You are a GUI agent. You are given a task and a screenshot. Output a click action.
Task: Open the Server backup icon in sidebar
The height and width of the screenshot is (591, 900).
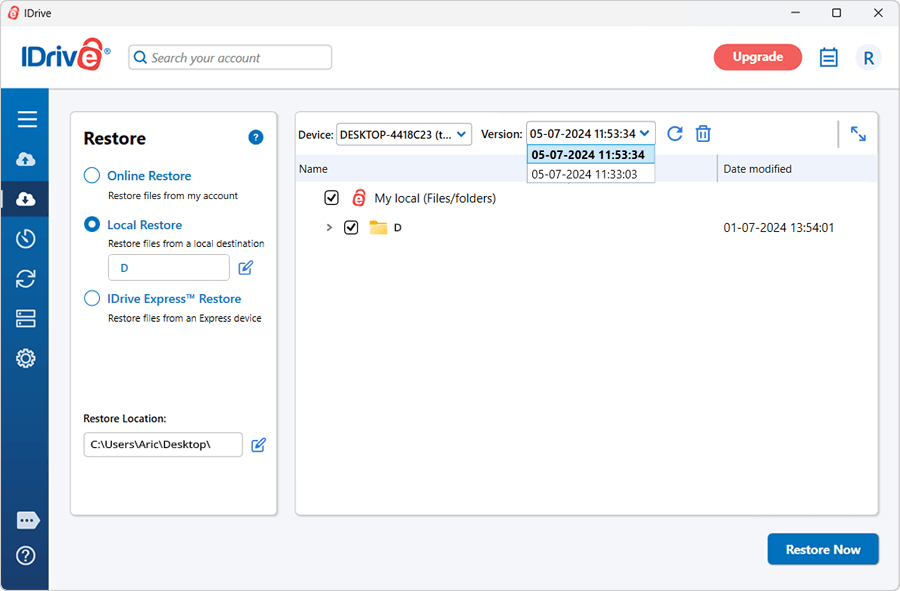tap(25, 318)
